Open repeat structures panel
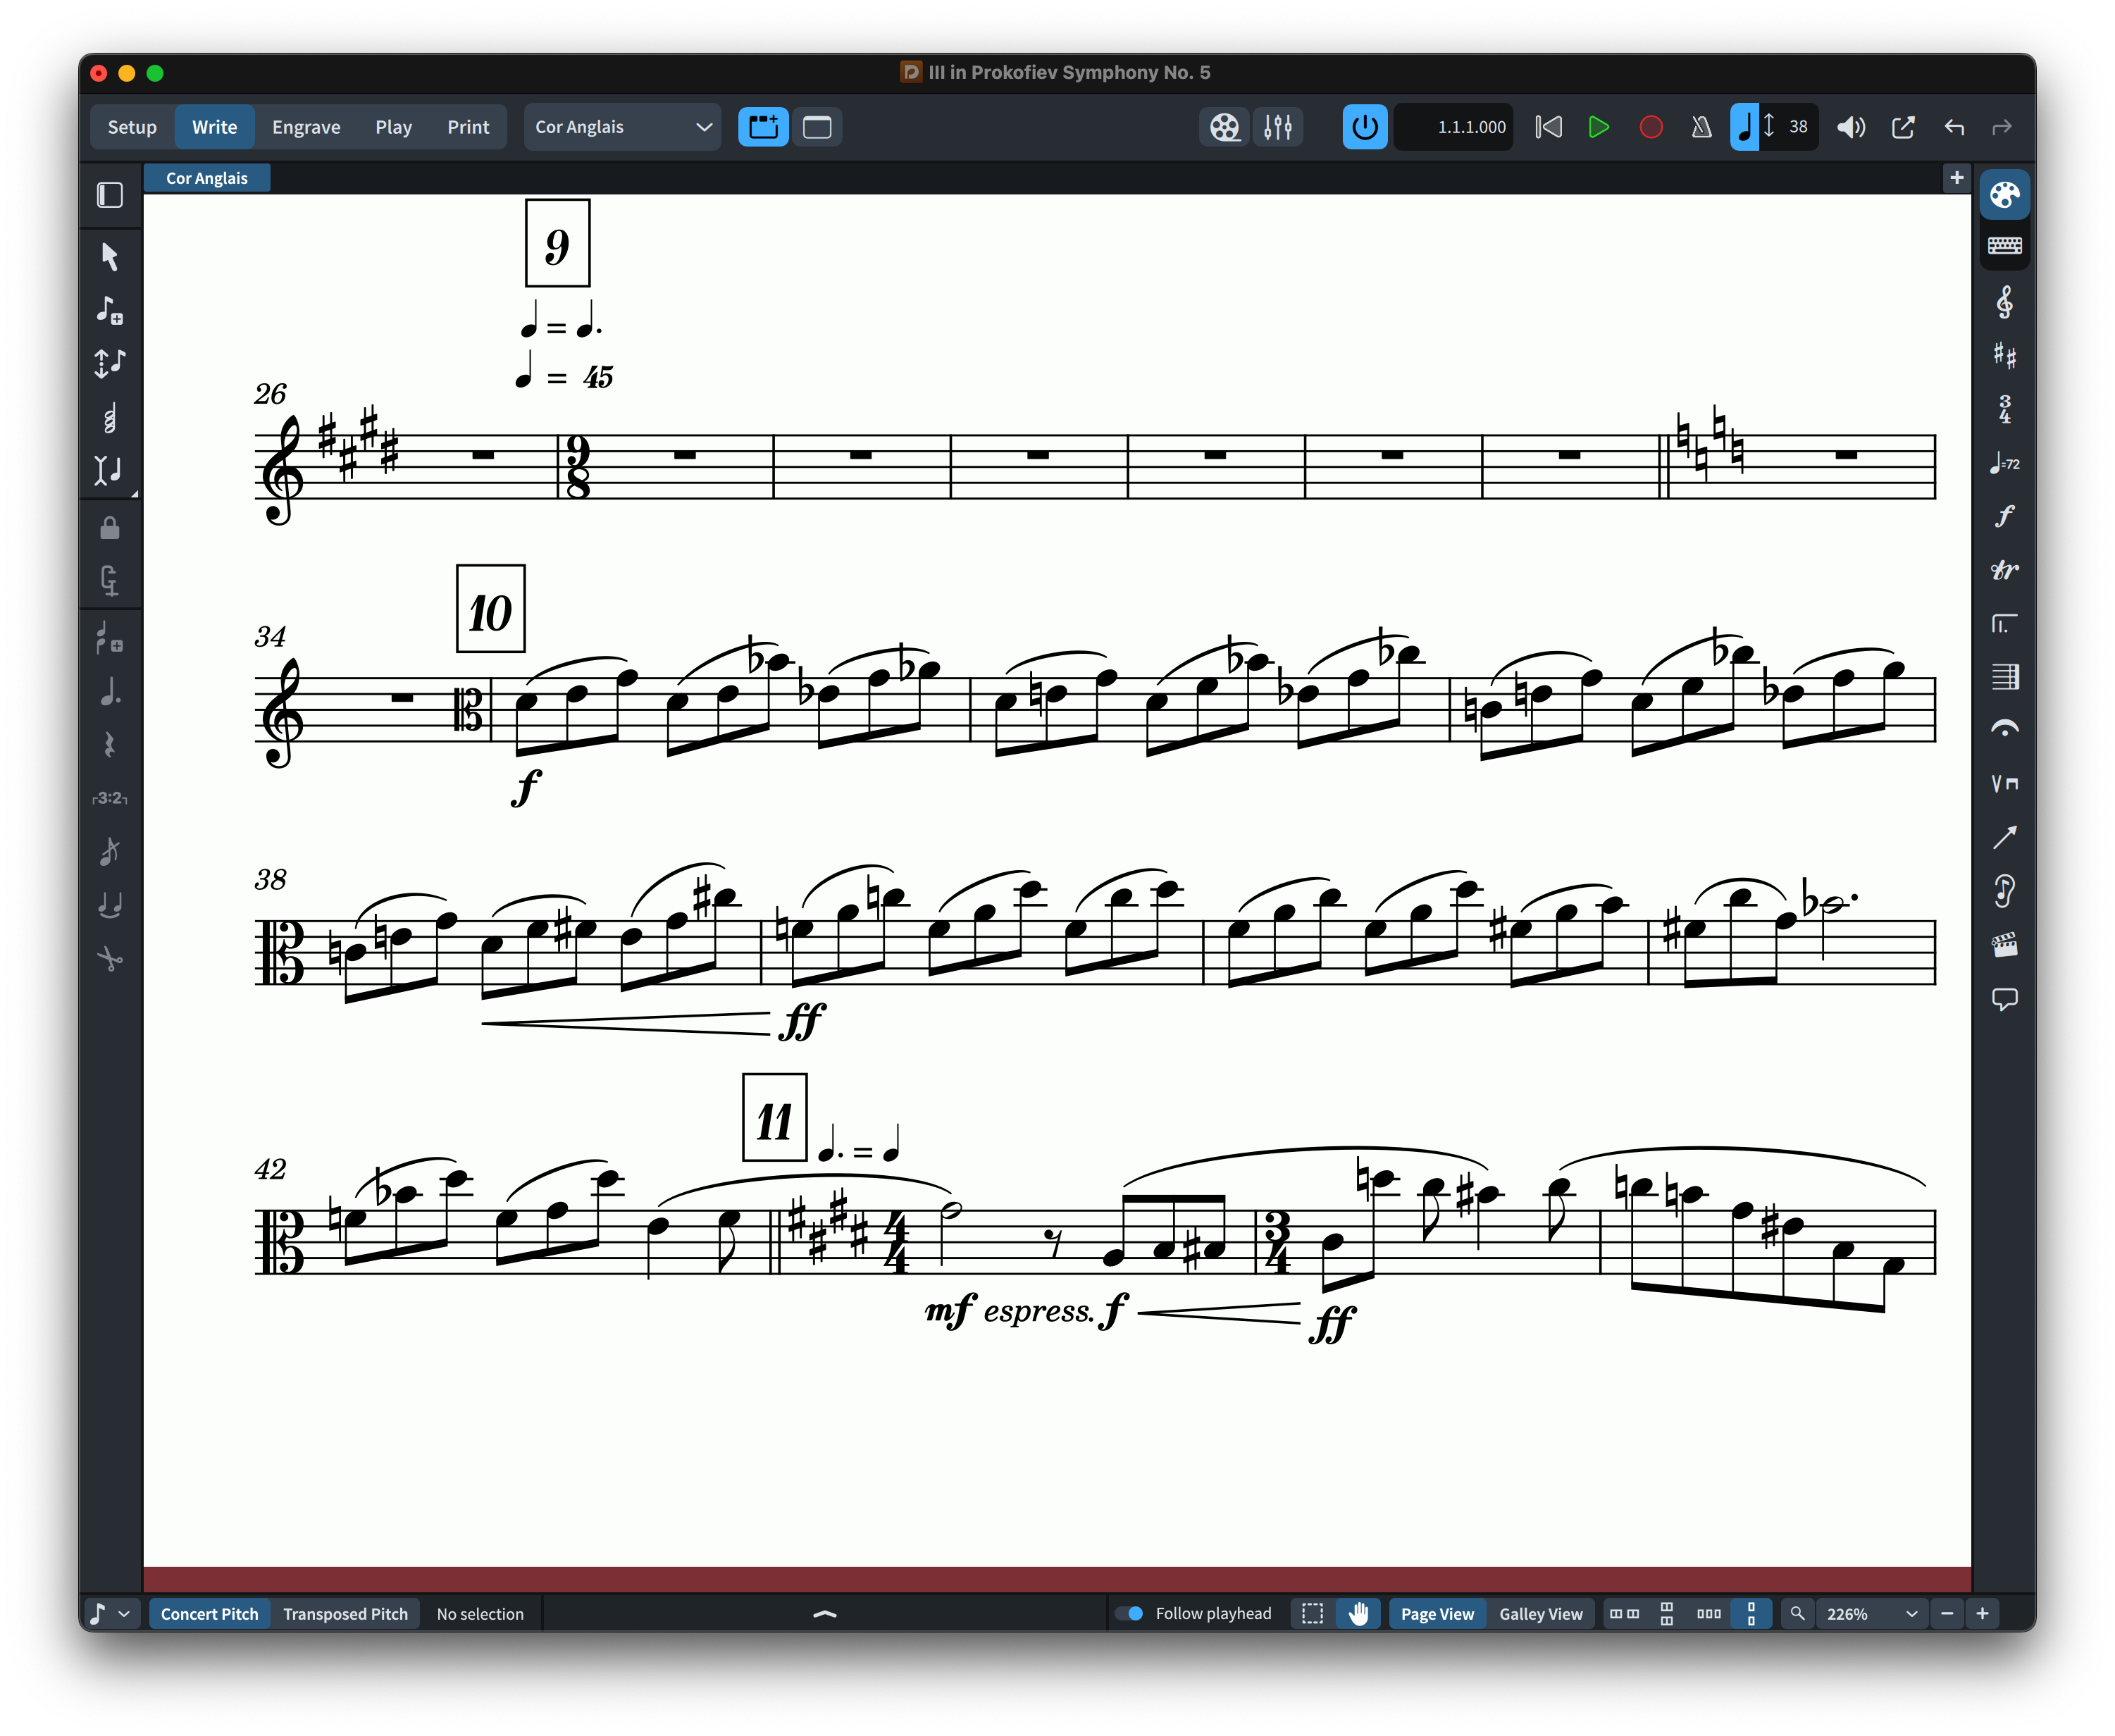2115x1736 pixels. 2004,624
